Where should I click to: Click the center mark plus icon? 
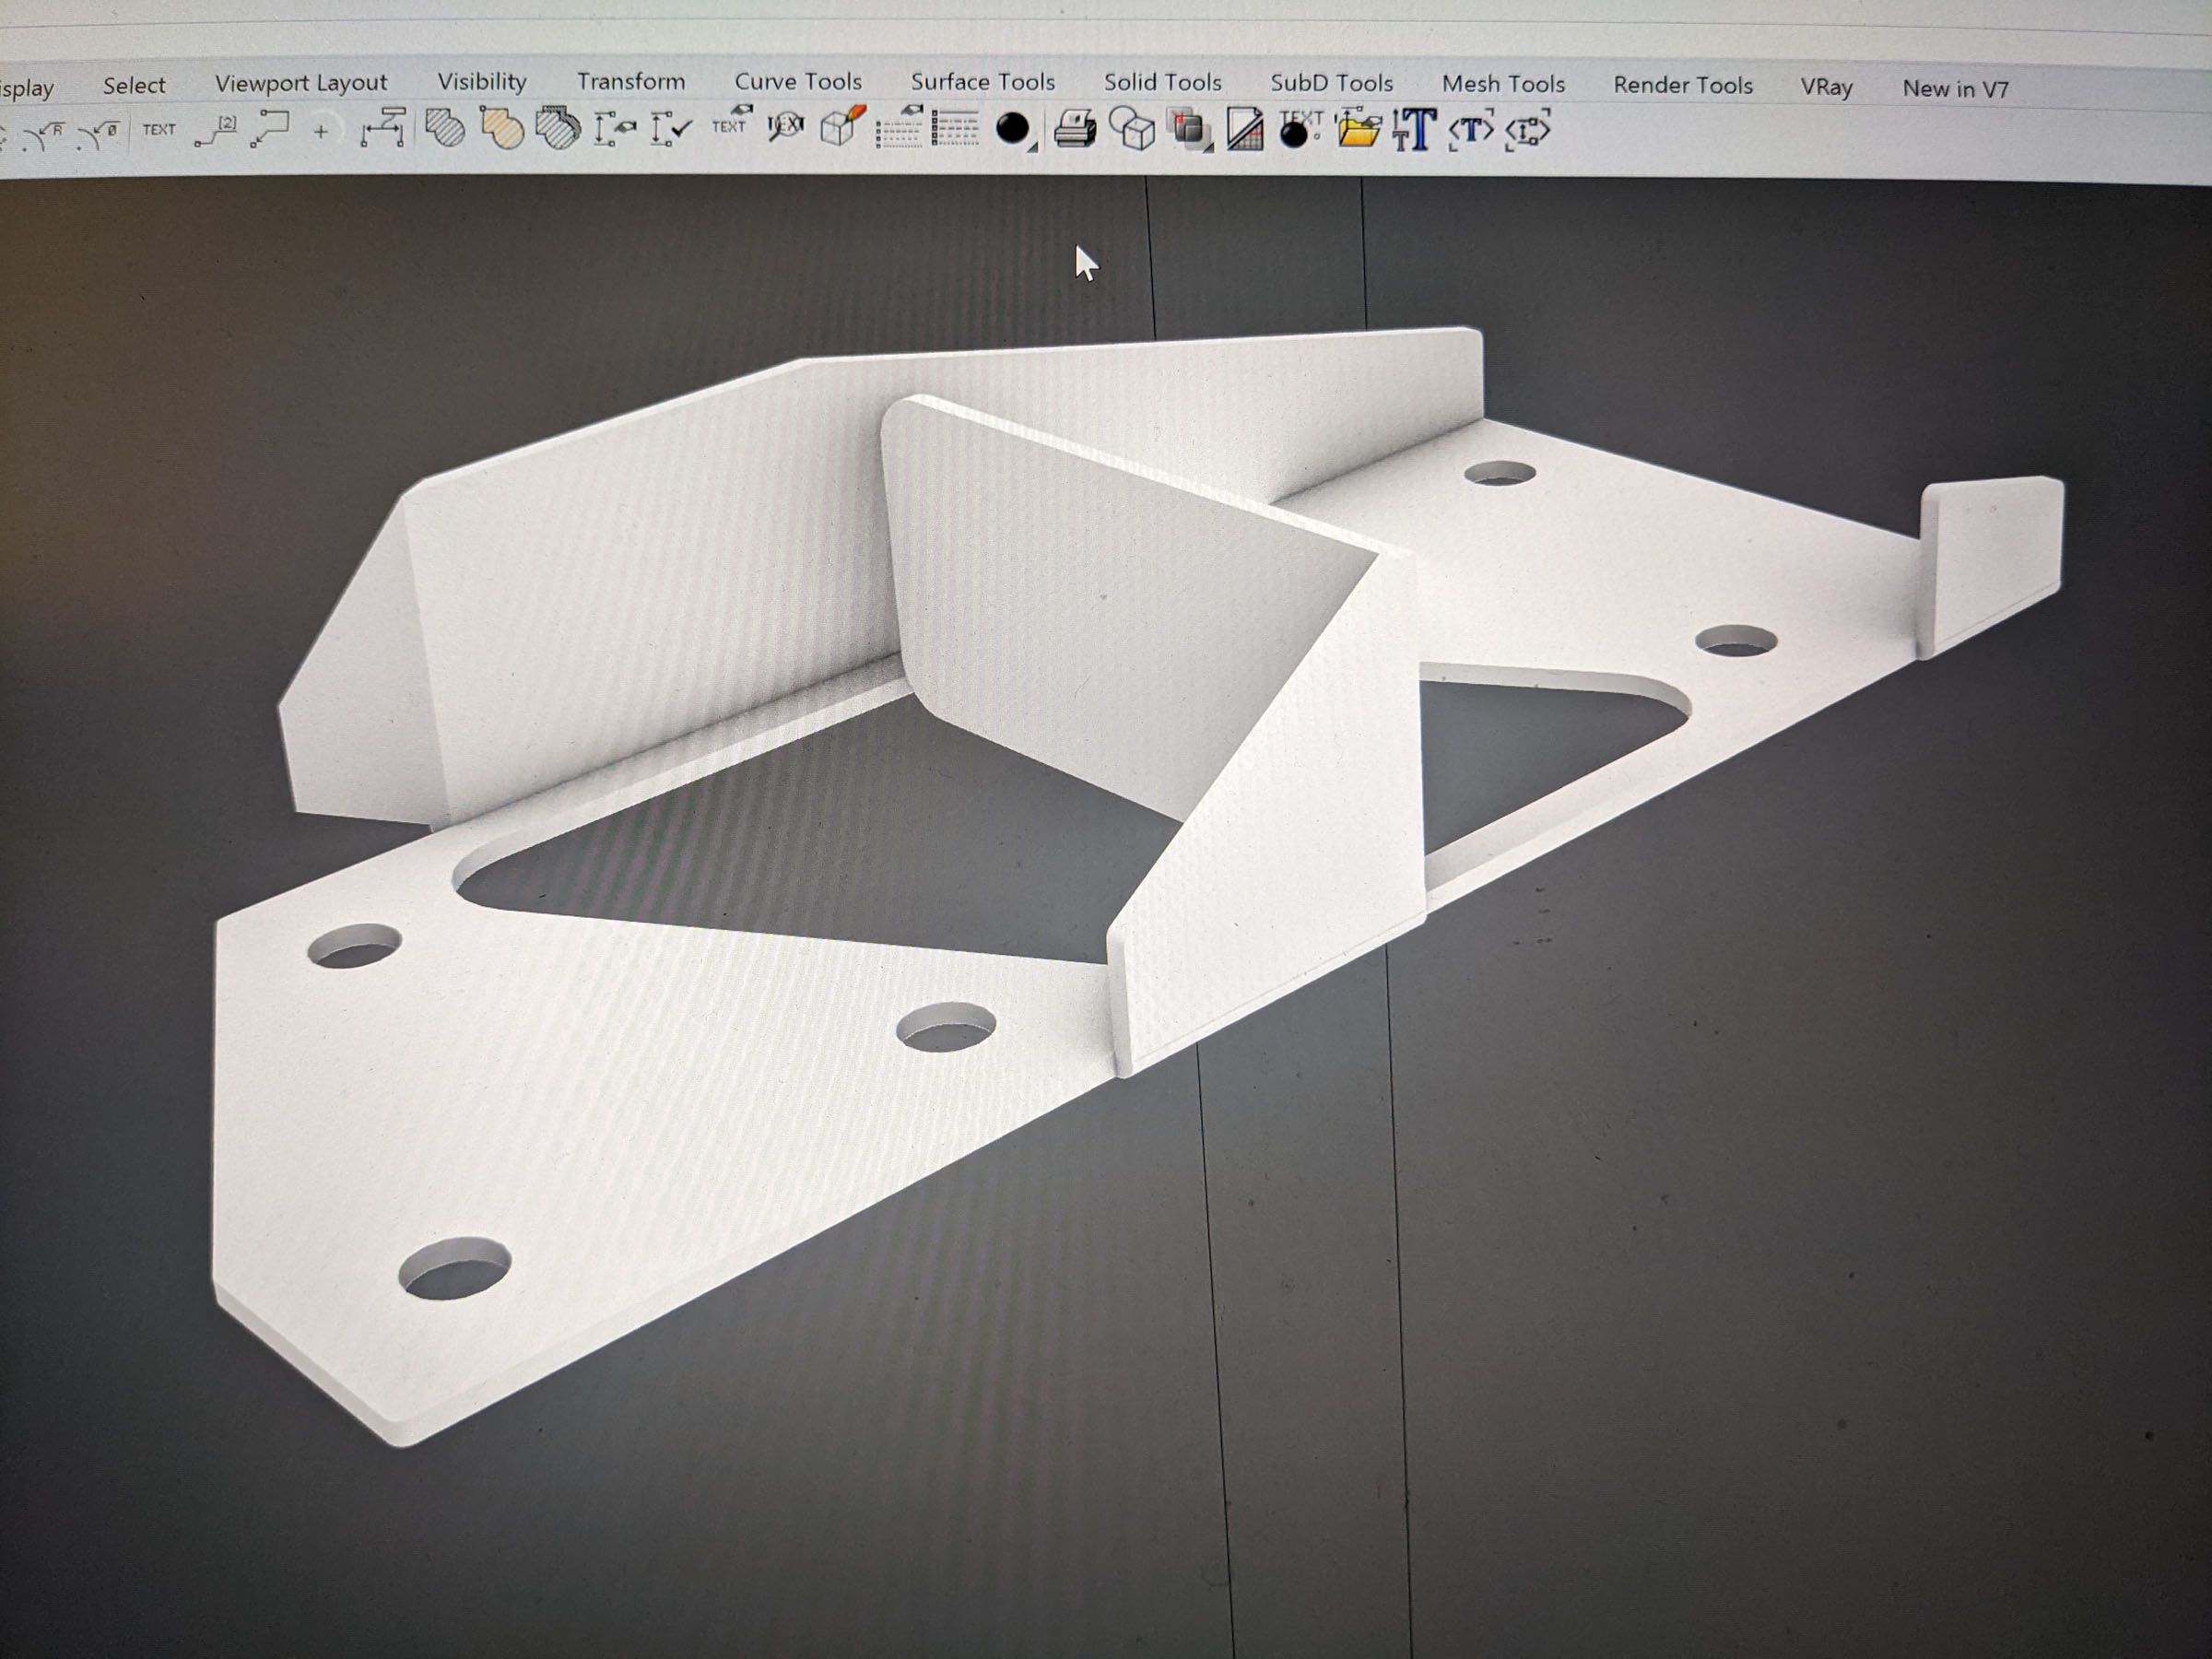pyautogui.click(x=321, y=131)
